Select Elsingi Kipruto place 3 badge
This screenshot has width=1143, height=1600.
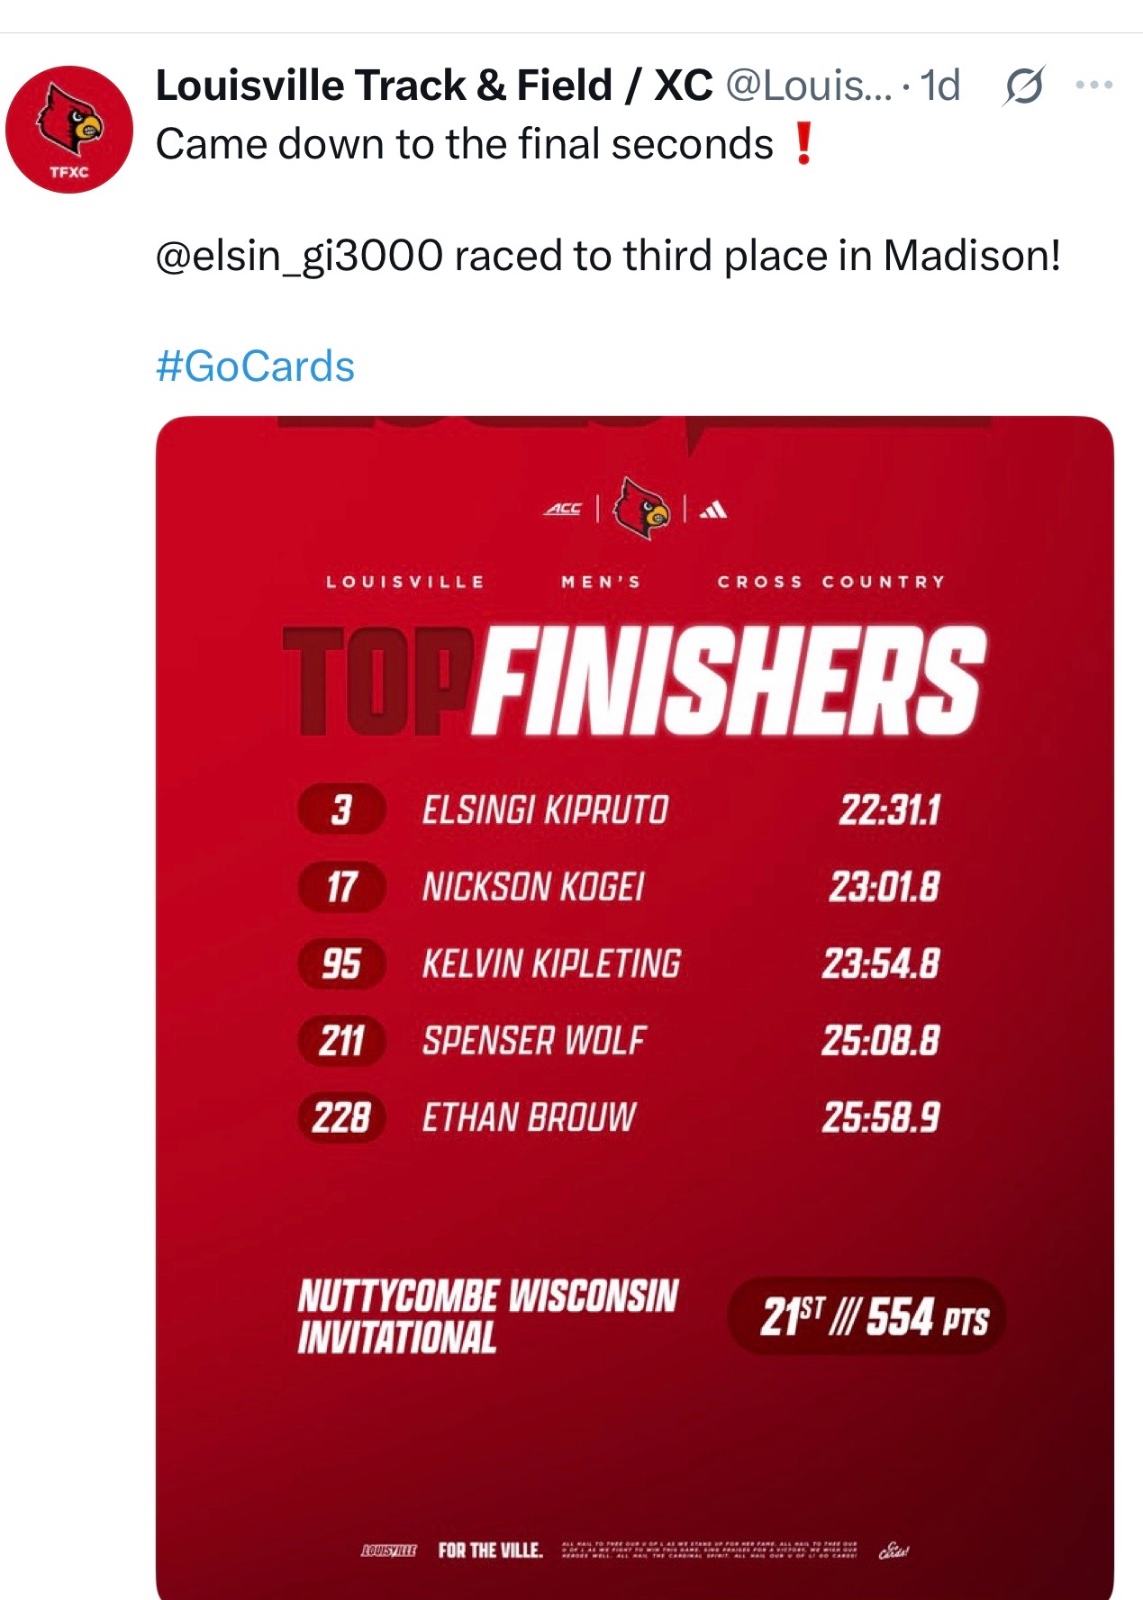(341, 809)
